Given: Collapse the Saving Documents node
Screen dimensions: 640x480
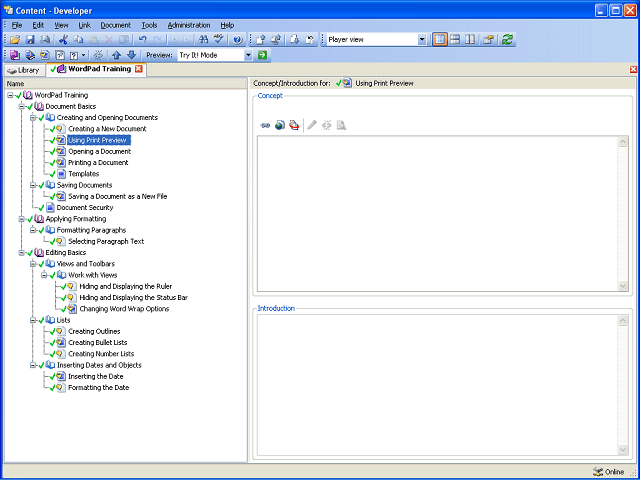Looking at the screenshot, I should [x=33, y=185].
